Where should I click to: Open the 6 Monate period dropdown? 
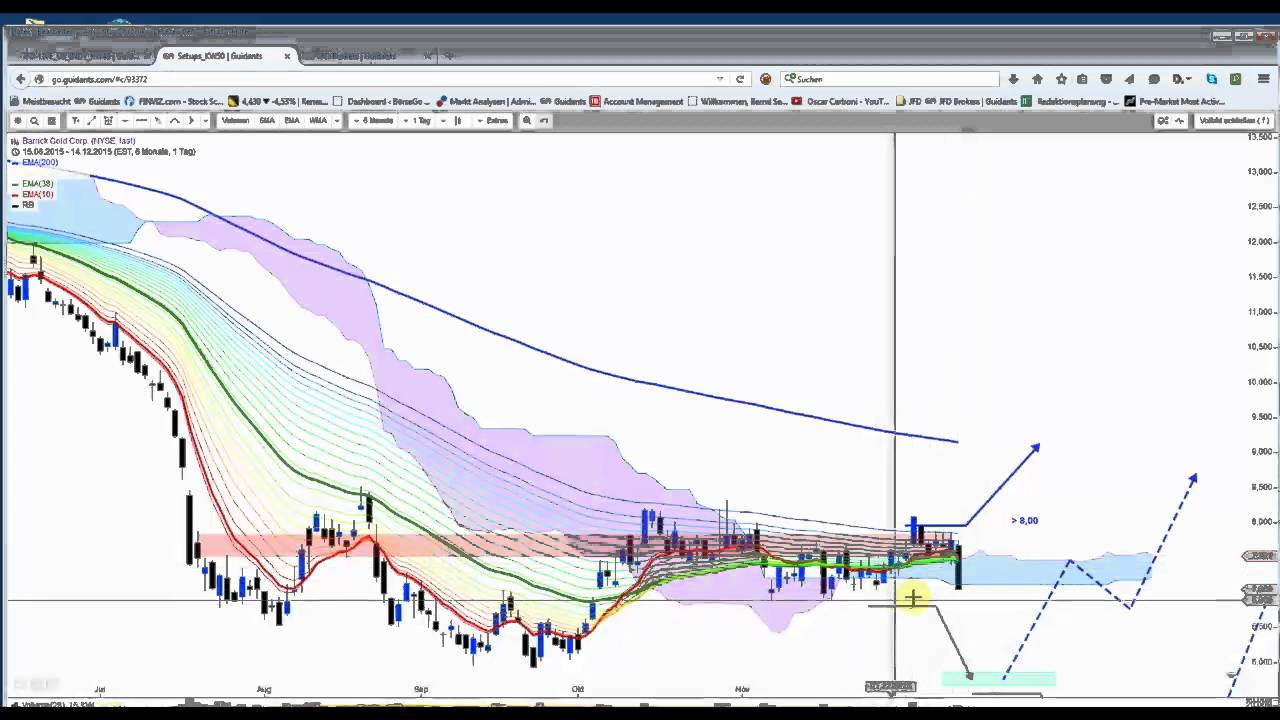[374, 120]
